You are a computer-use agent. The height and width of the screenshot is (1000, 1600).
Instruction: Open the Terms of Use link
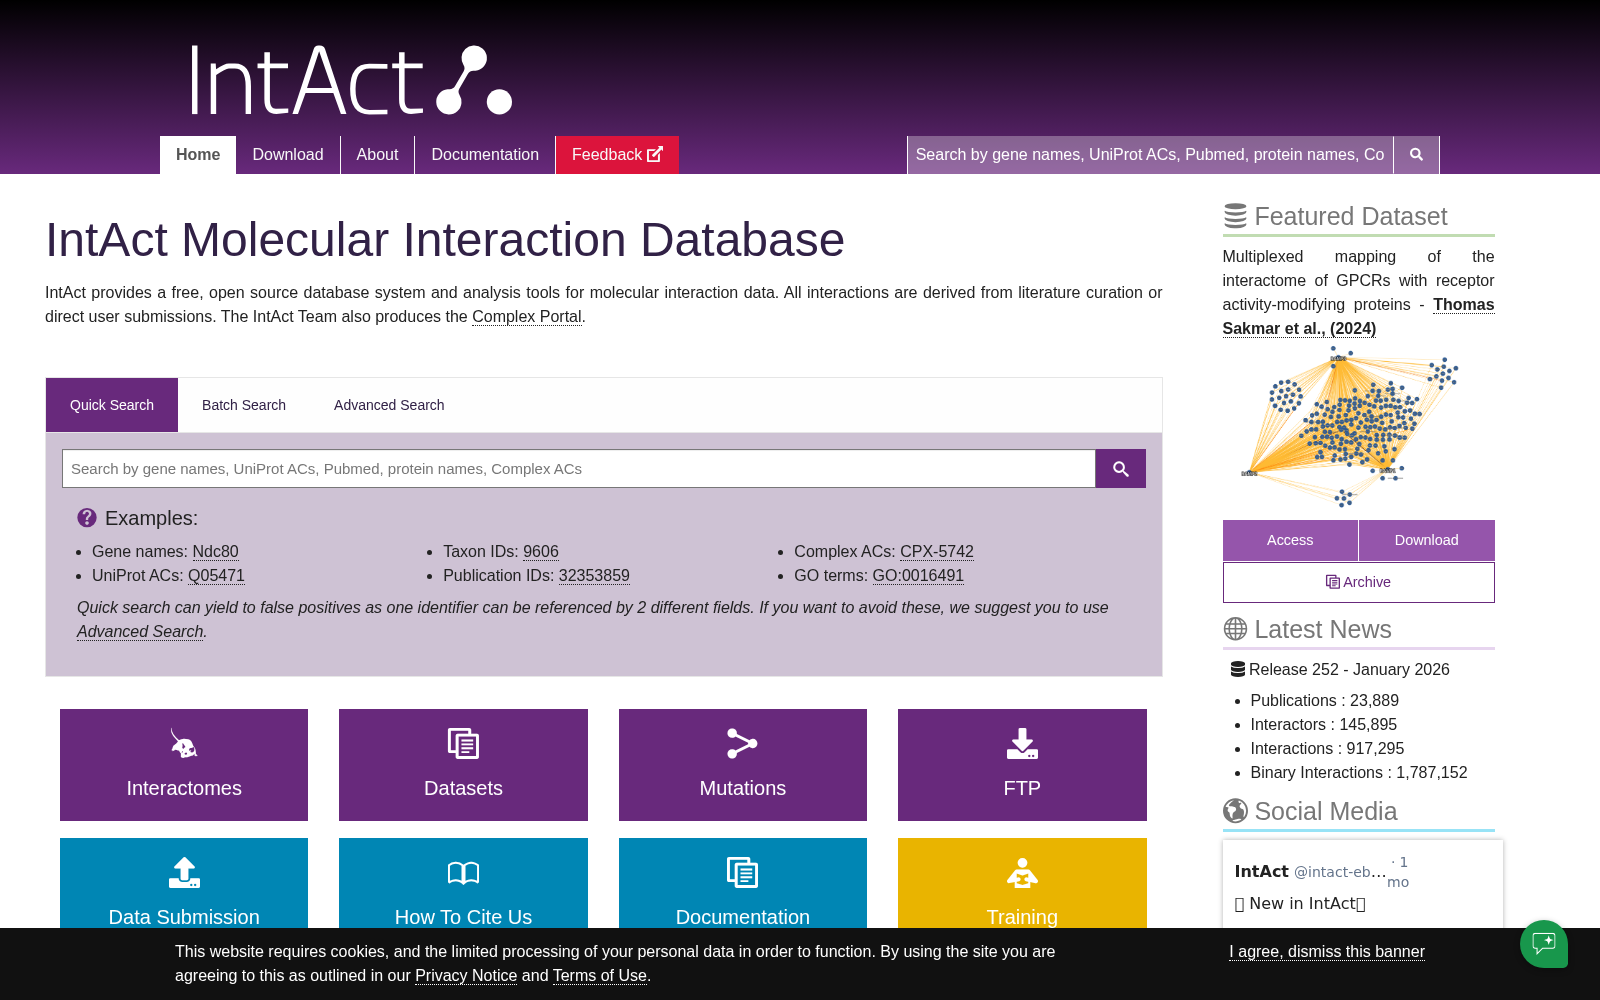[x=600, y=976]
